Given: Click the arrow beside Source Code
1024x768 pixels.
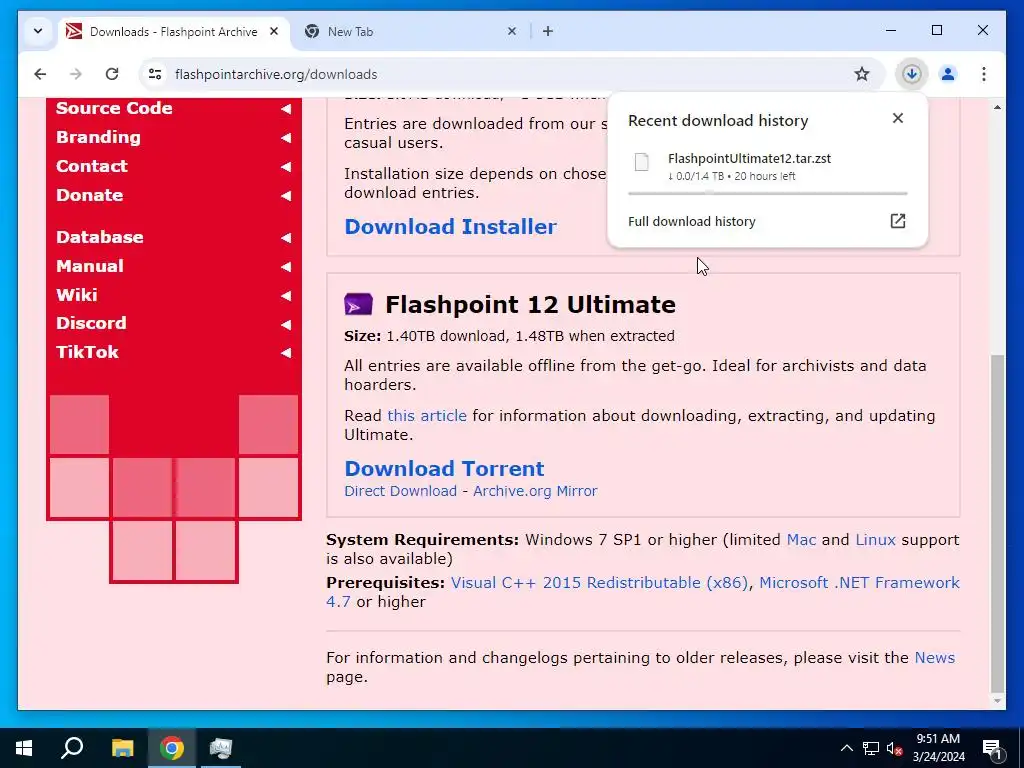Looking at the screenshot, I should coord(286,109).
